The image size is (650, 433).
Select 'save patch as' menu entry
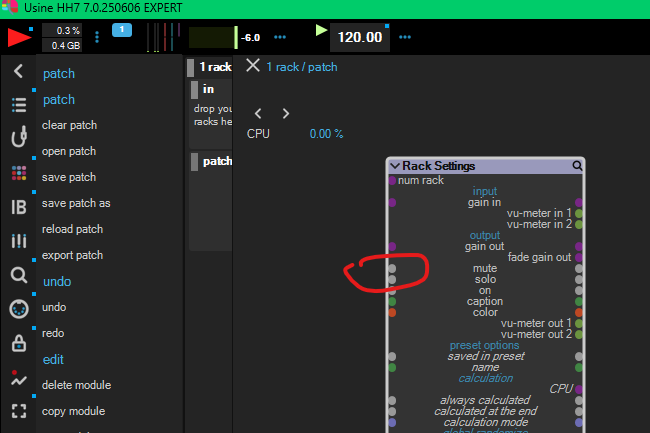click(x=76, y=203)
